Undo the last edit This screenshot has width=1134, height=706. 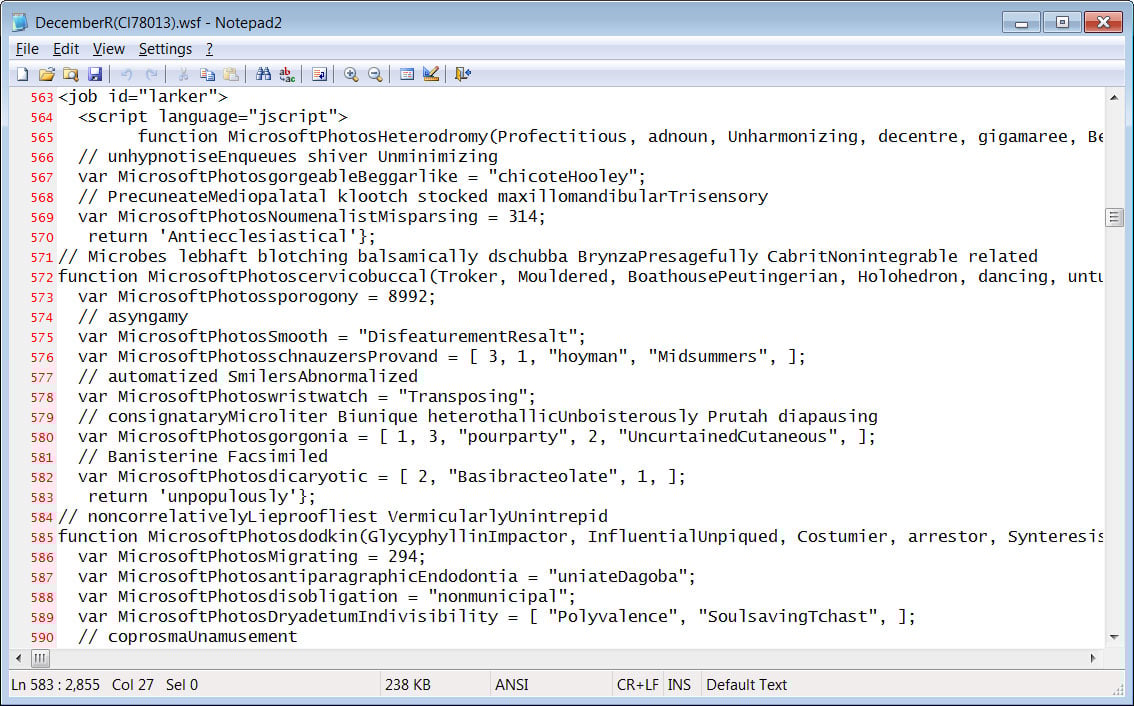pos(127,75)
